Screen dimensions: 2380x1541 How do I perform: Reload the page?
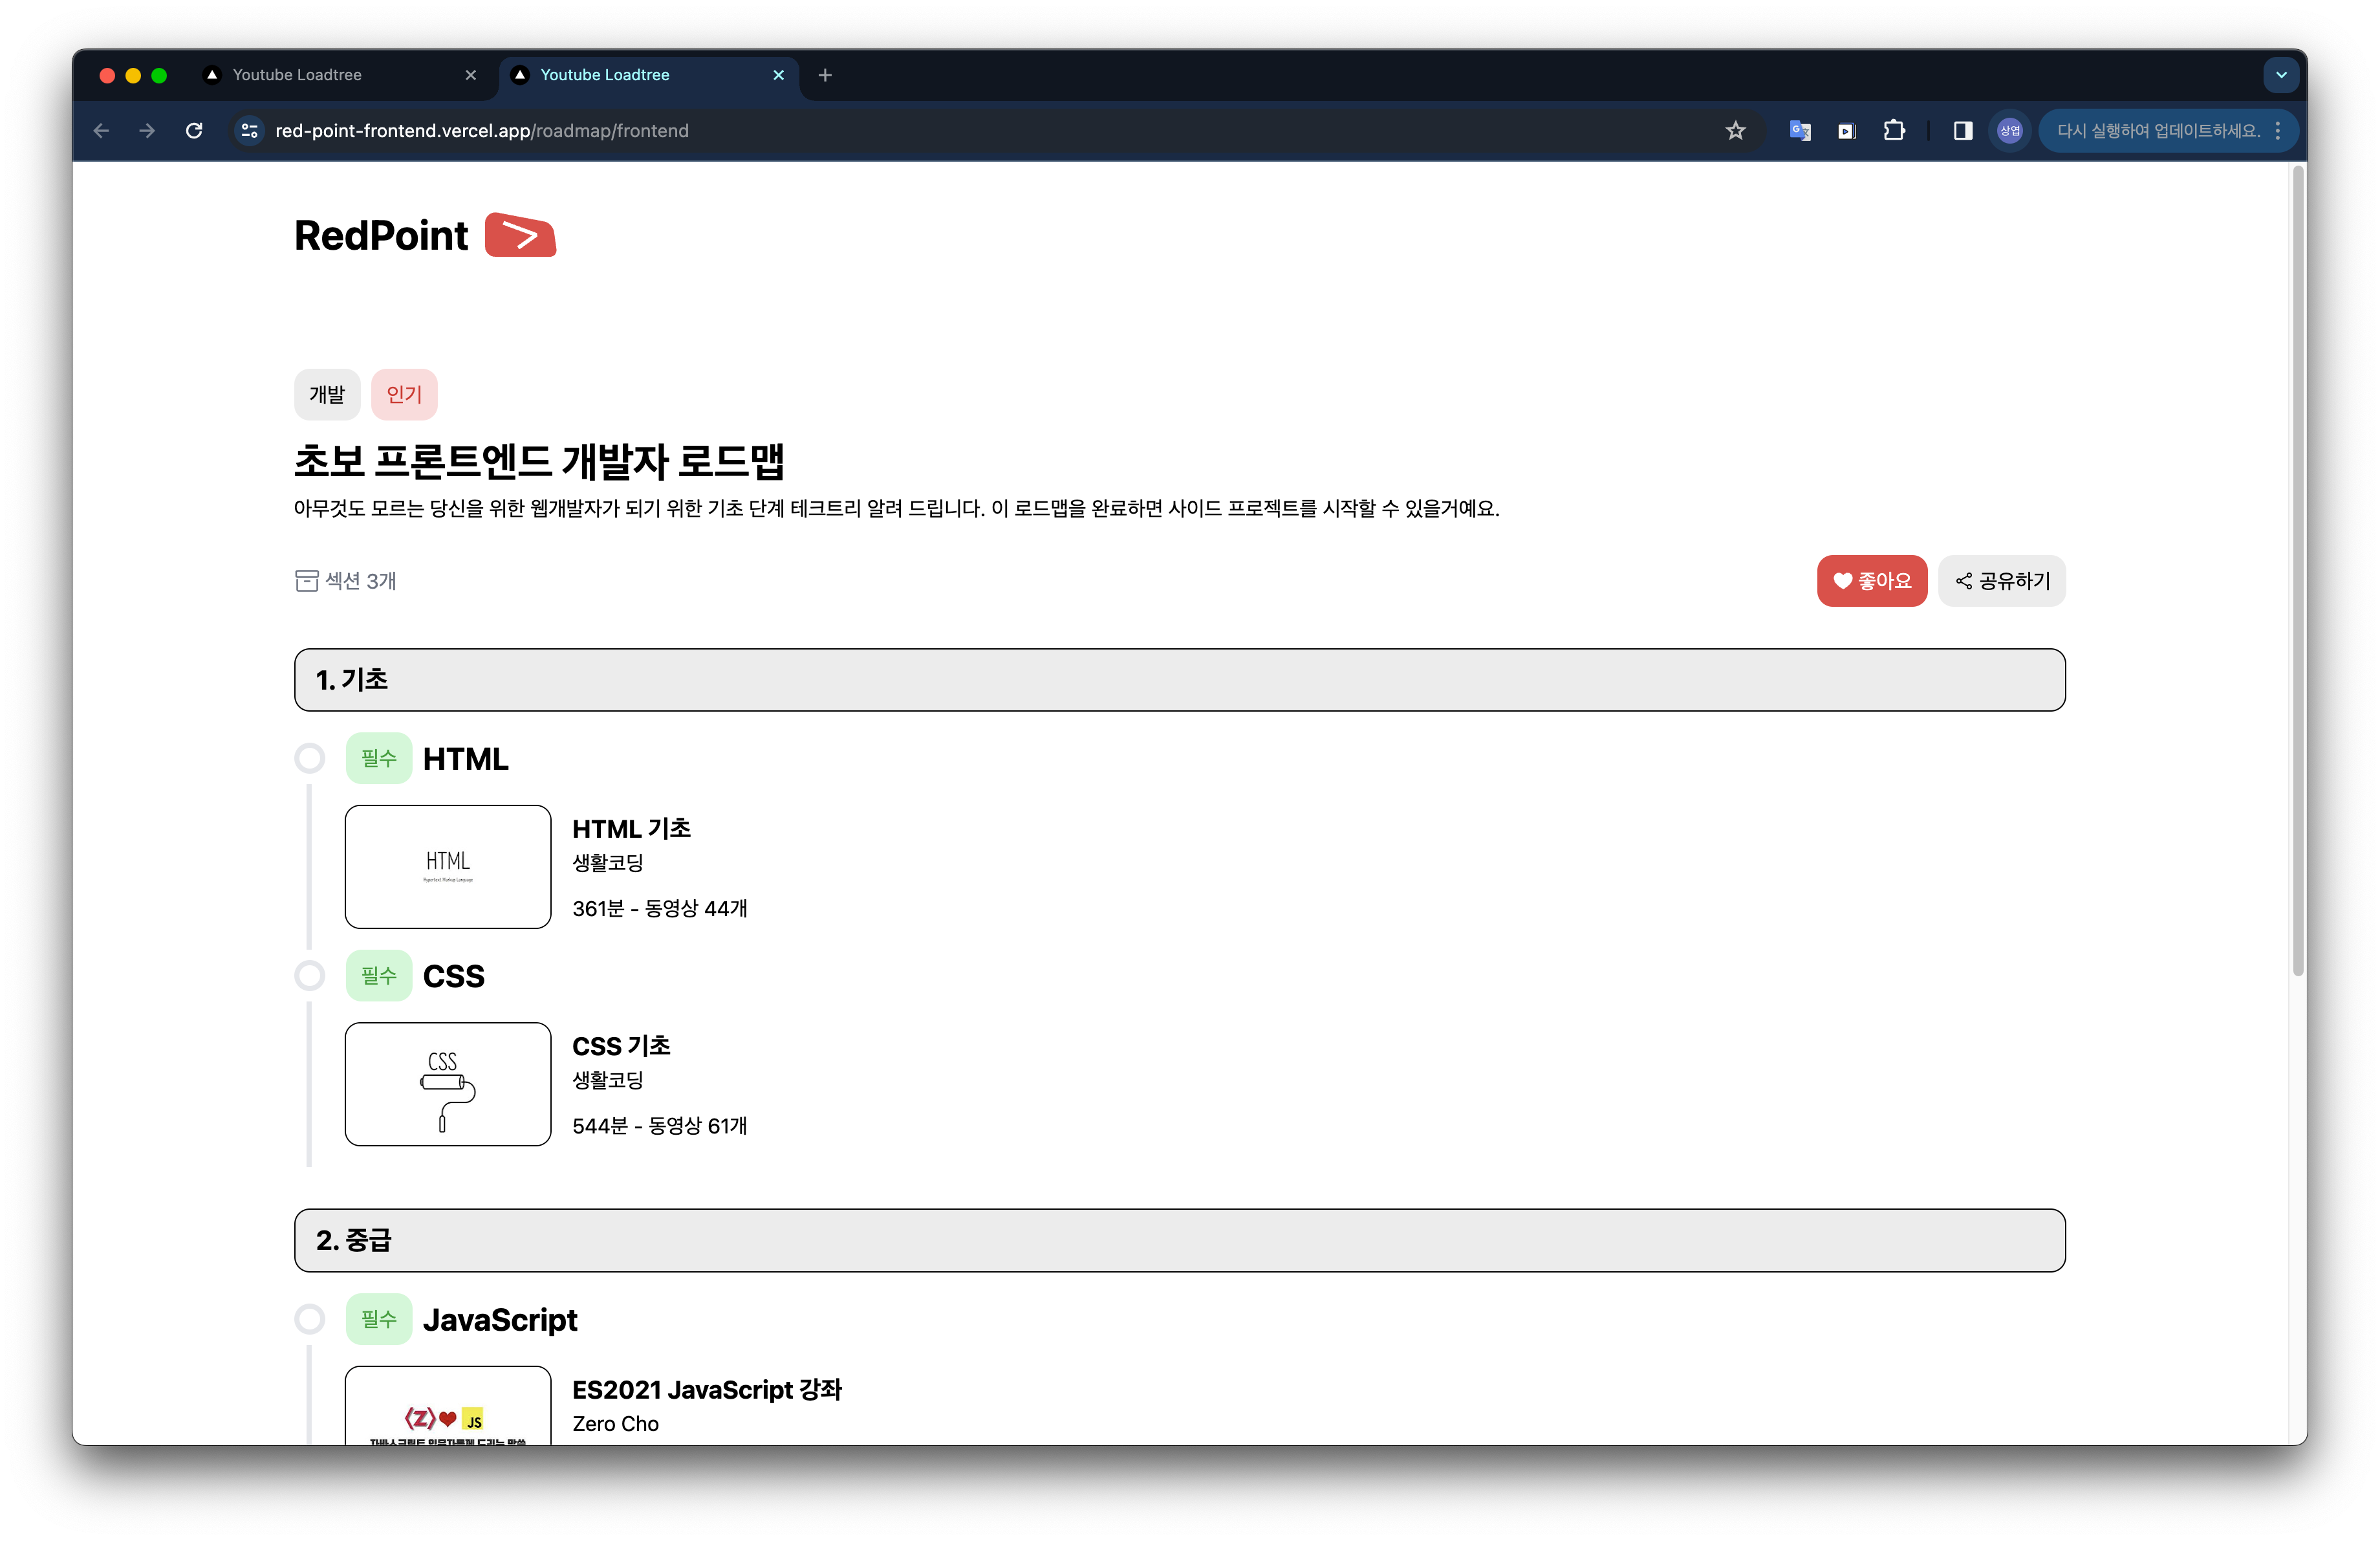[194, 131]
